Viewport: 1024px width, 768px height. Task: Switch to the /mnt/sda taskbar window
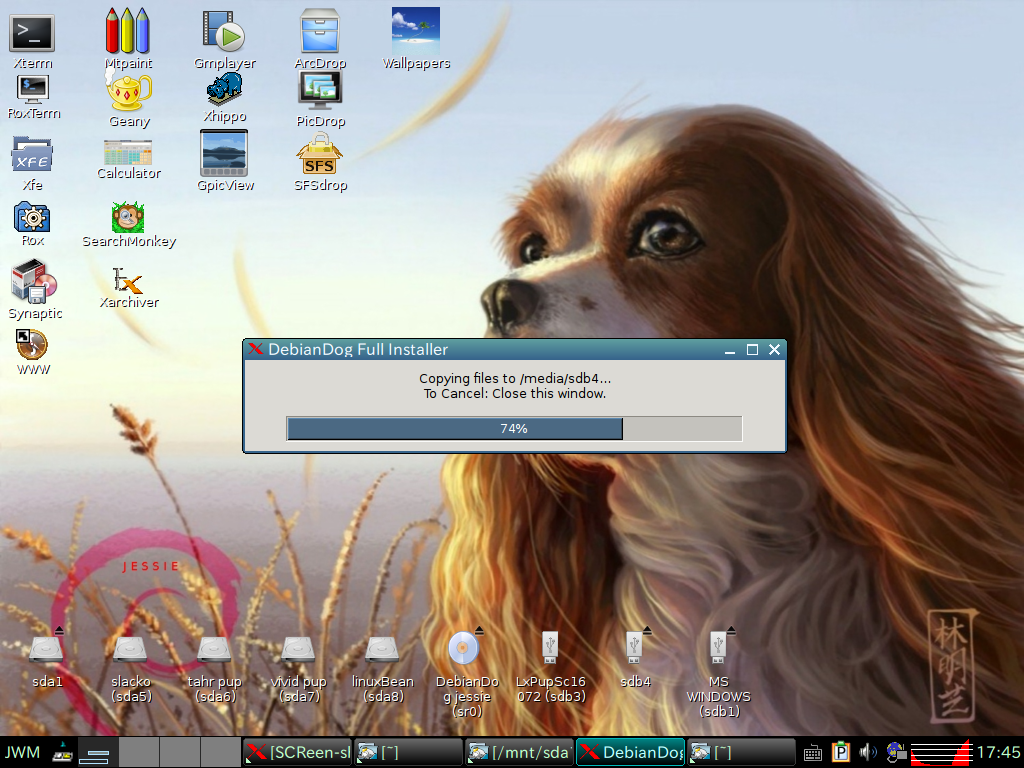pos(519,752)
